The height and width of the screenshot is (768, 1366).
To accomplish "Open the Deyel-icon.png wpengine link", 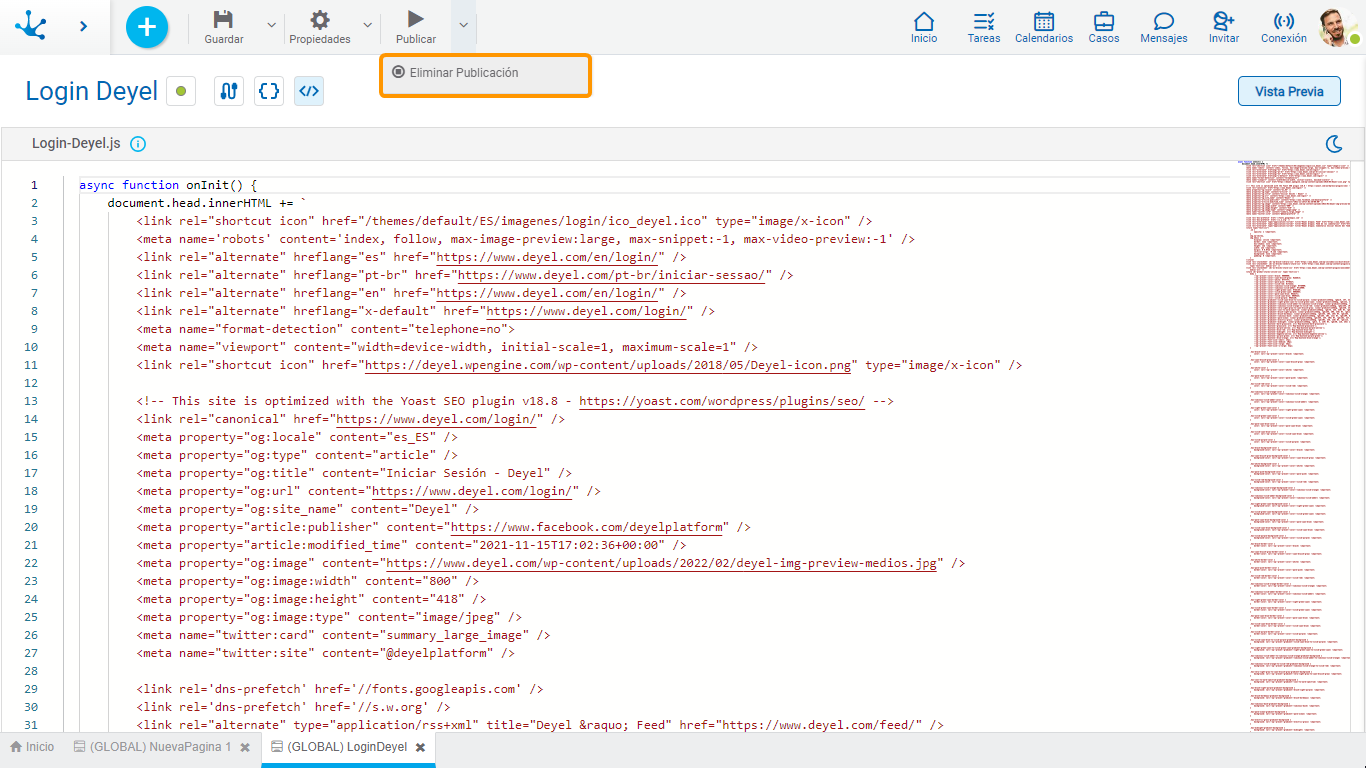I will click(608, 365).
